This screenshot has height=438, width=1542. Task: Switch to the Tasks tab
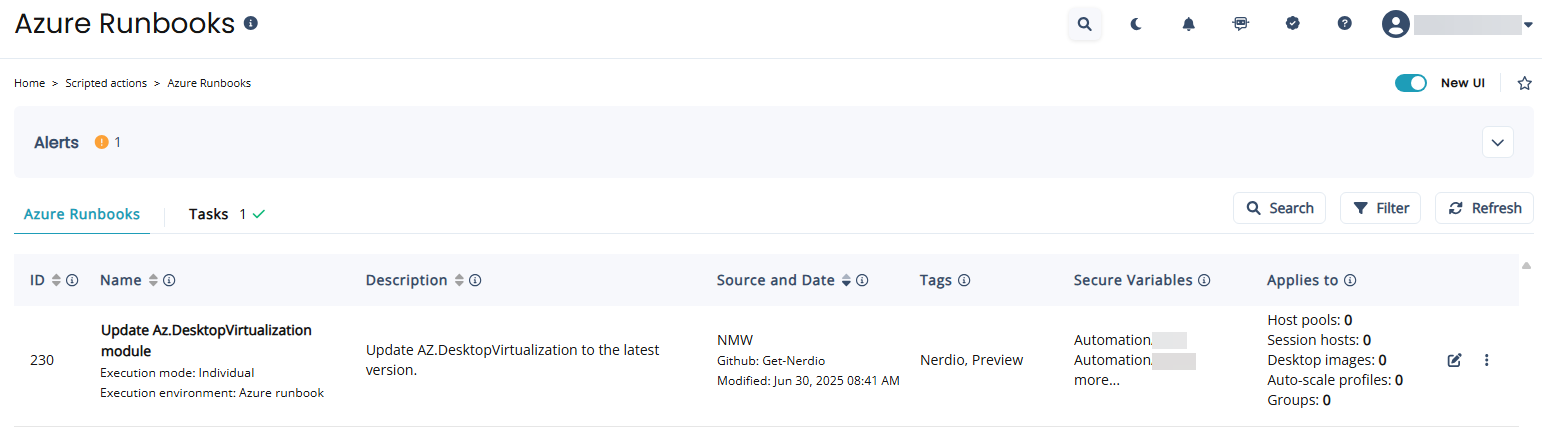[x=227, y=214]
